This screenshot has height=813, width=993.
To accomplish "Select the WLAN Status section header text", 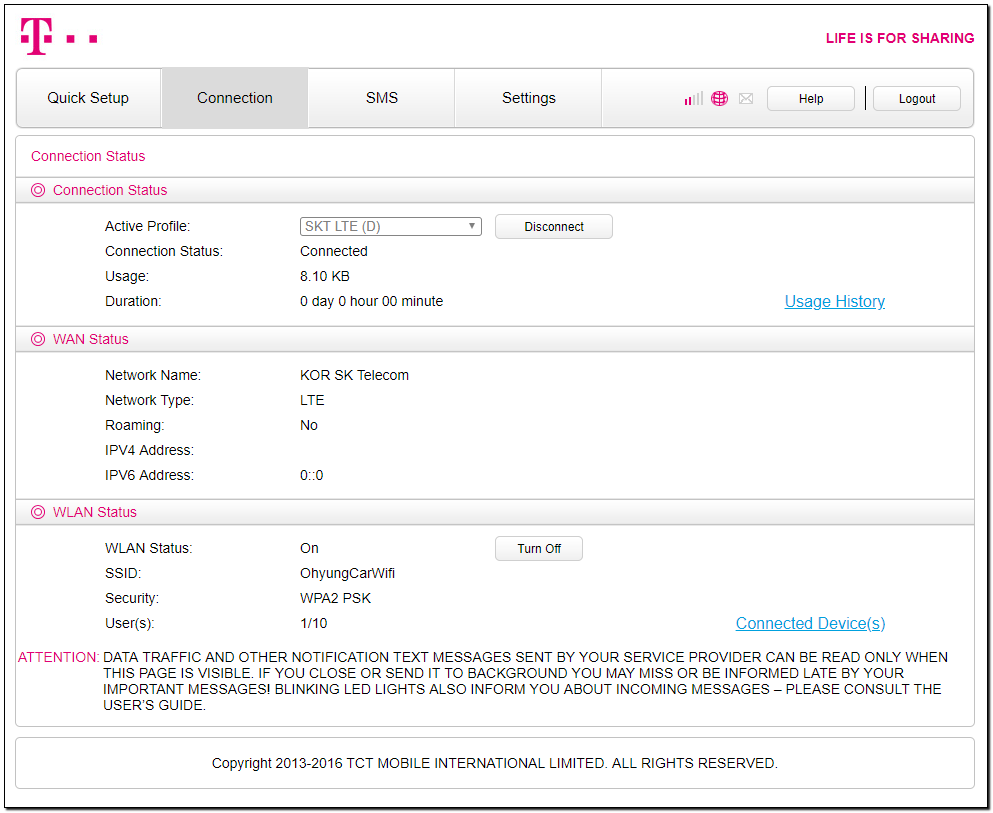I will [x=95, y=512].
